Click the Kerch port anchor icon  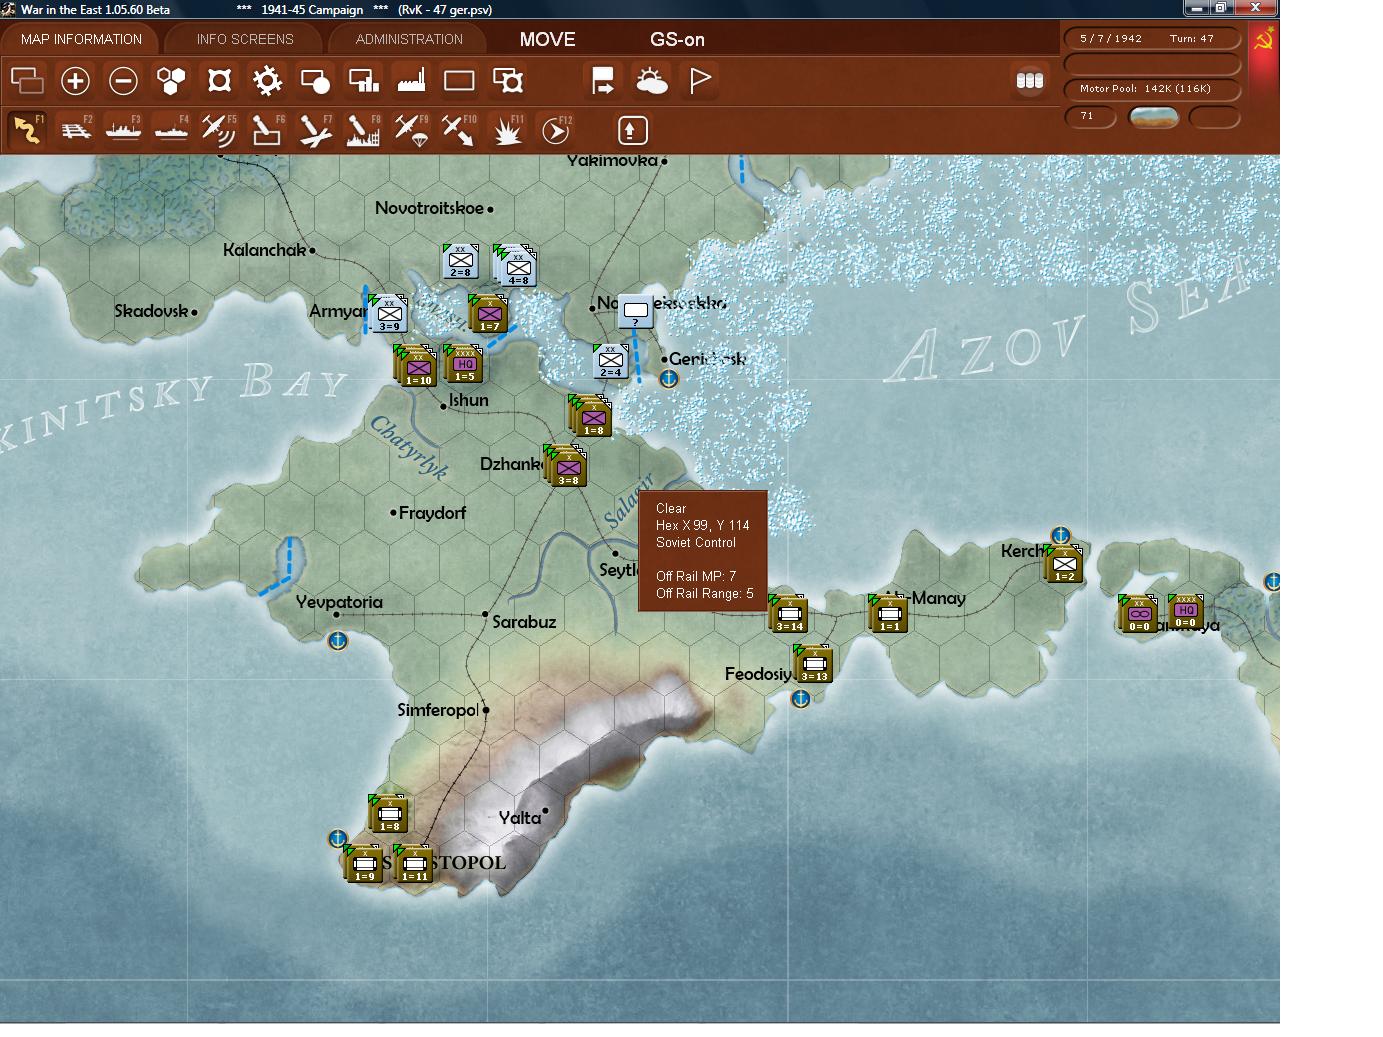tap(1061, 536)
